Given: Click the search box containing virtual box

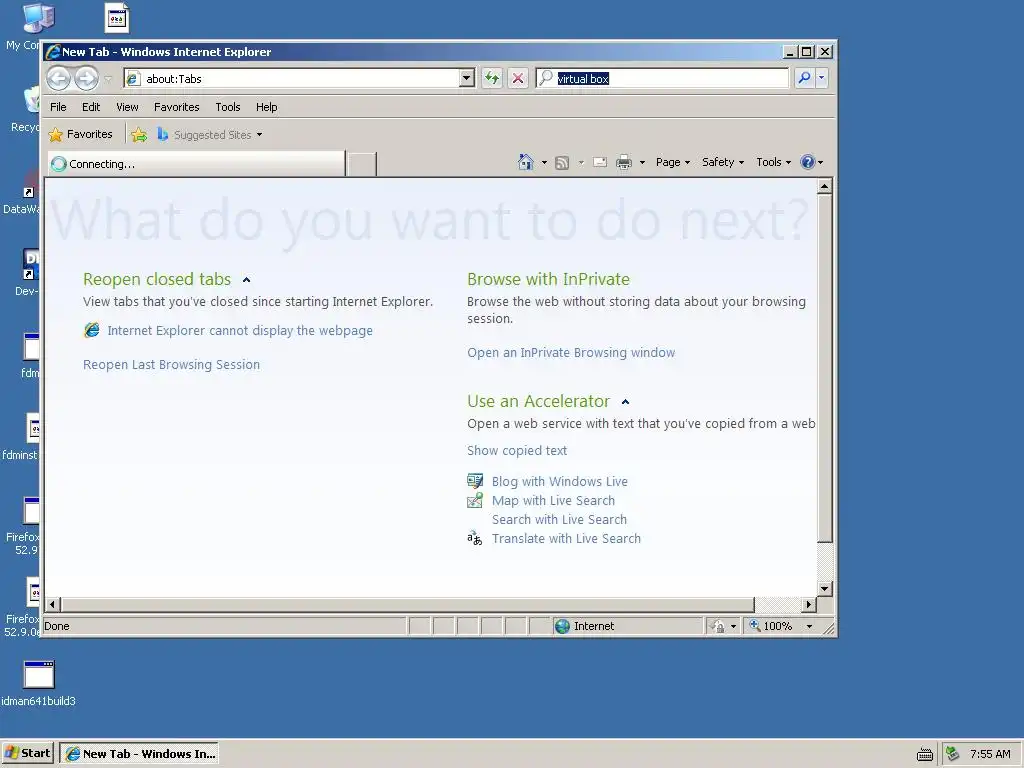Looking at the screenshot, I should [662, 79].
